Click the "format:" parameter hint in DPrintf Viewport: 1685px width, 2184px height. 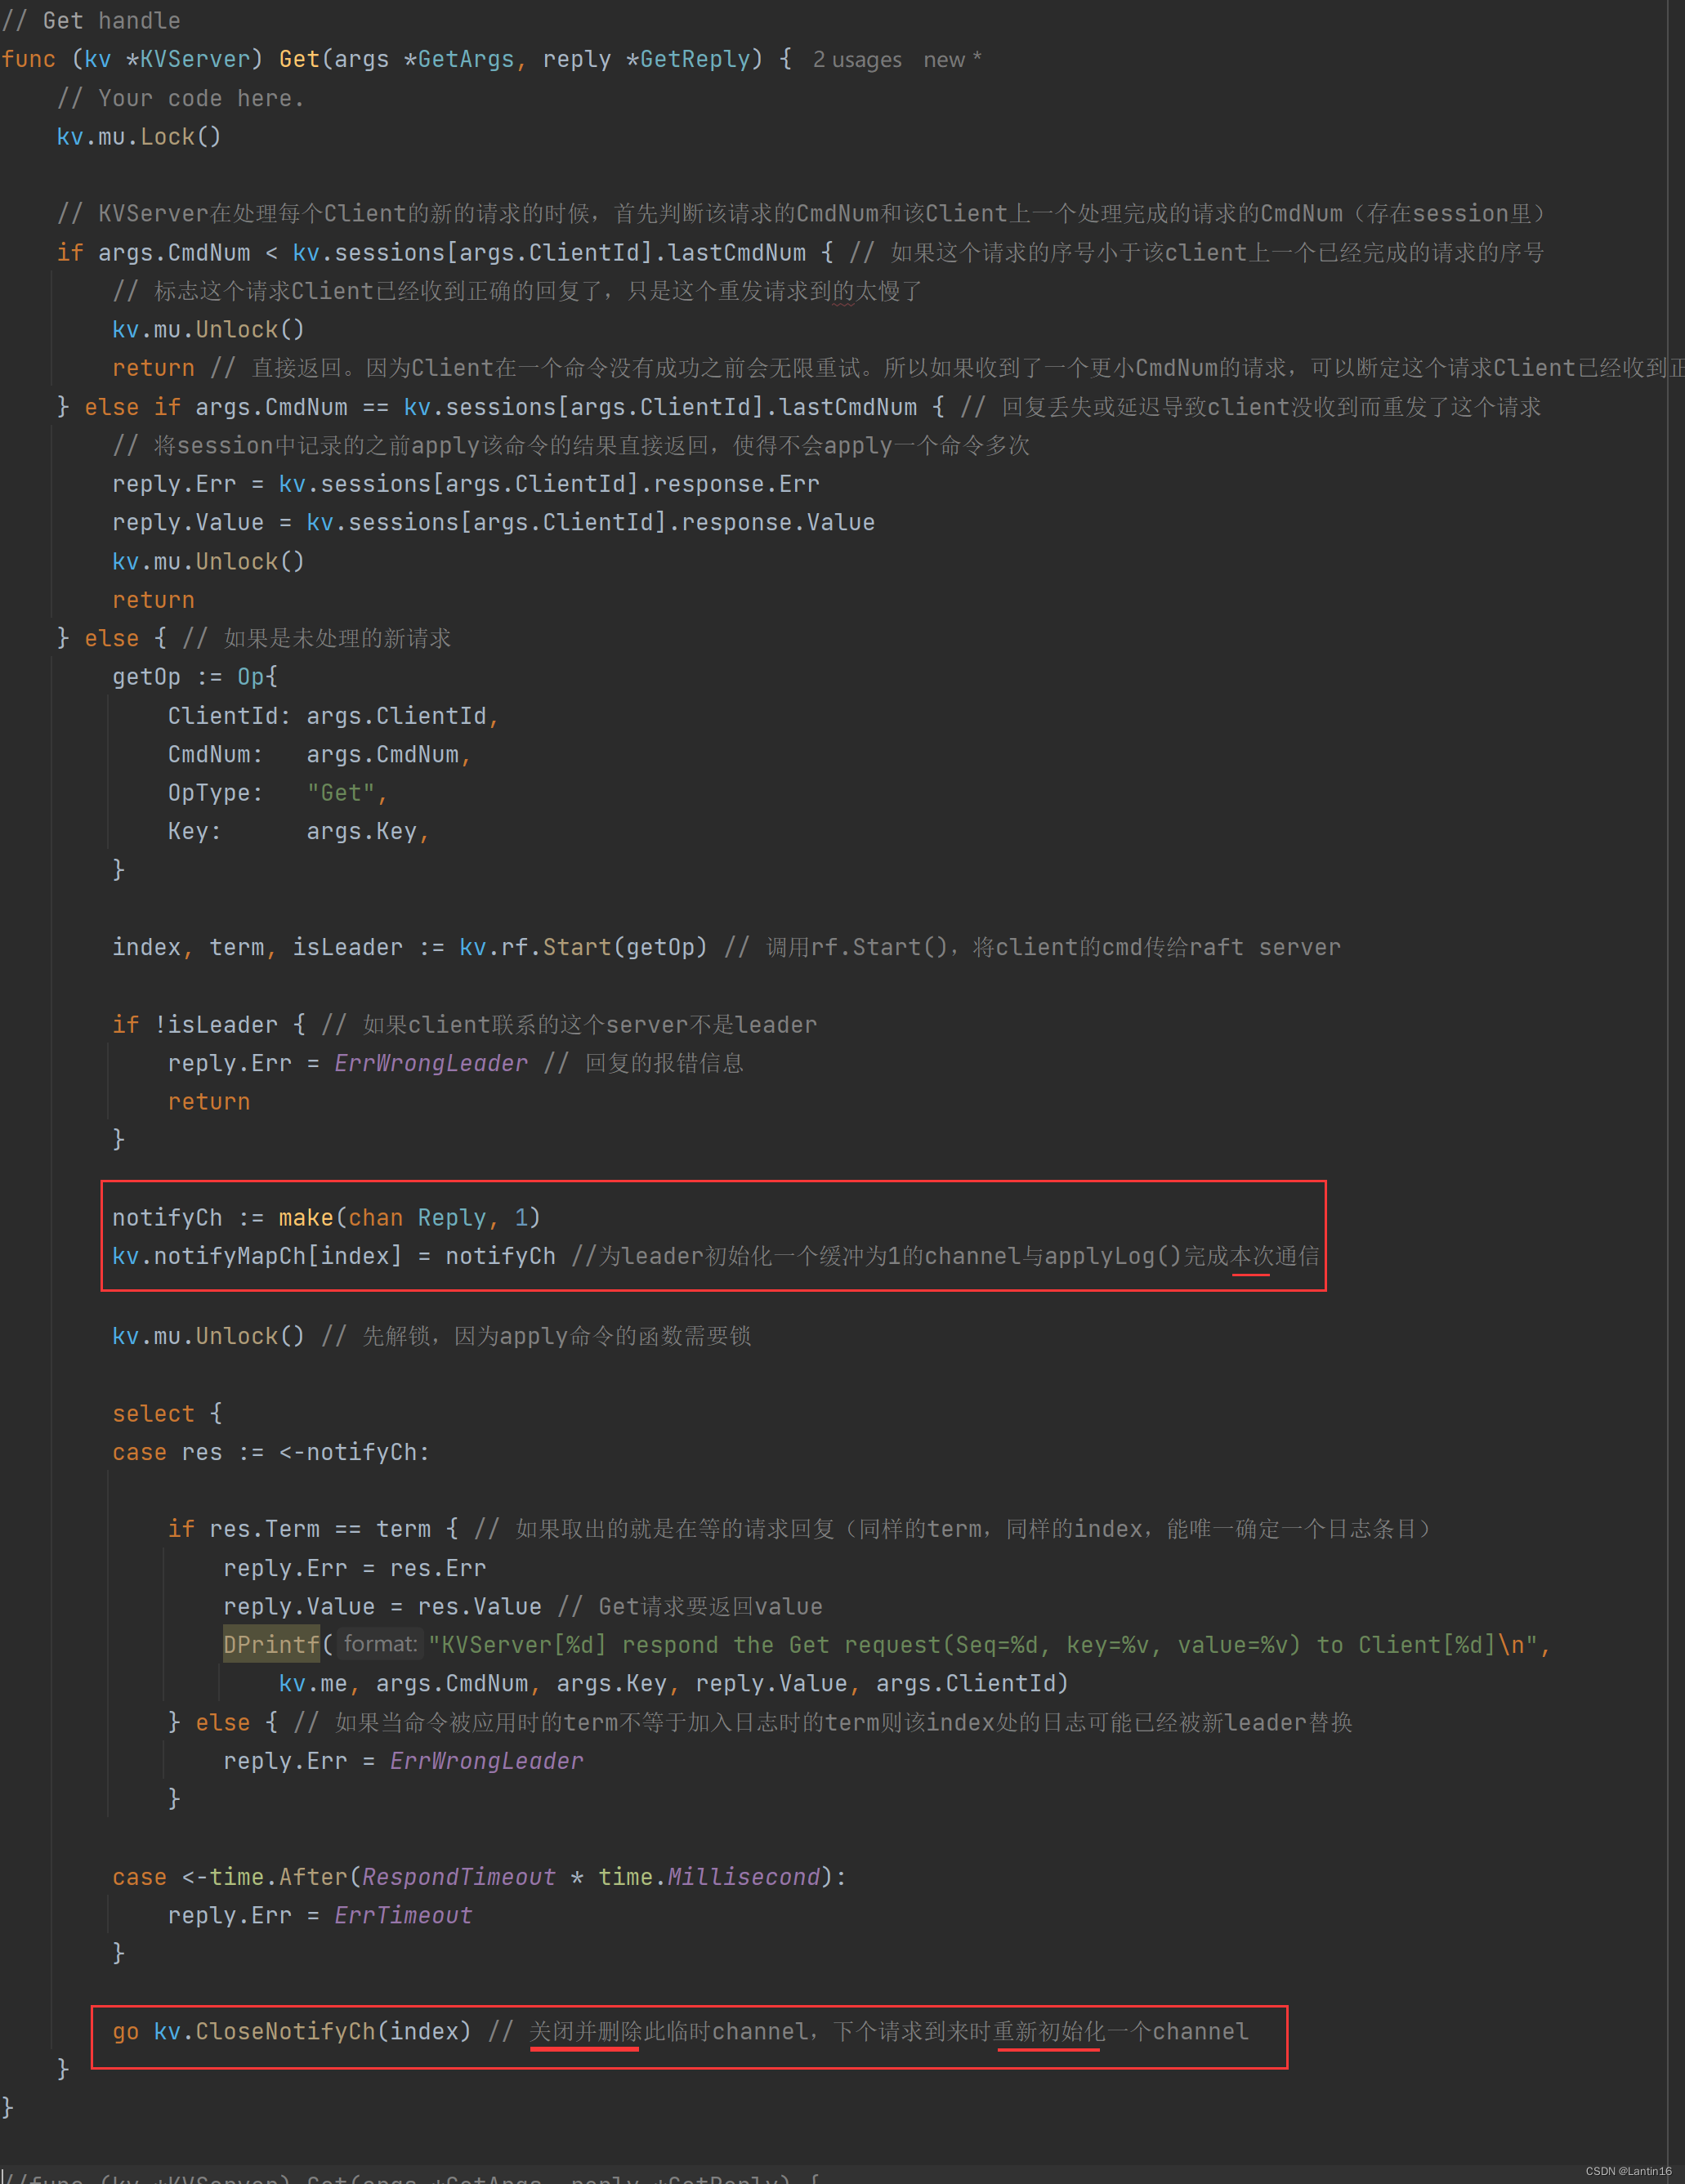pos(379,1644)
